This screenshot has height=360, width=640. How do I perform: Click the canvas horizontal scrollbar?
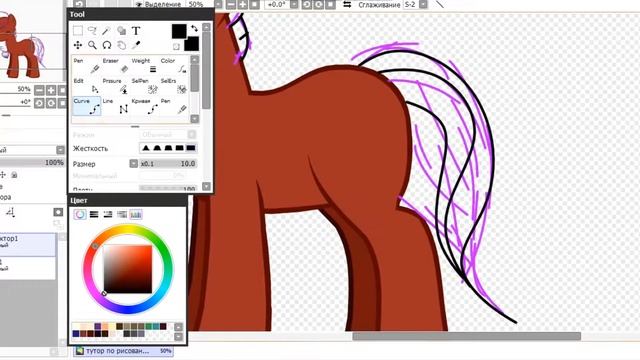(467, 336)
